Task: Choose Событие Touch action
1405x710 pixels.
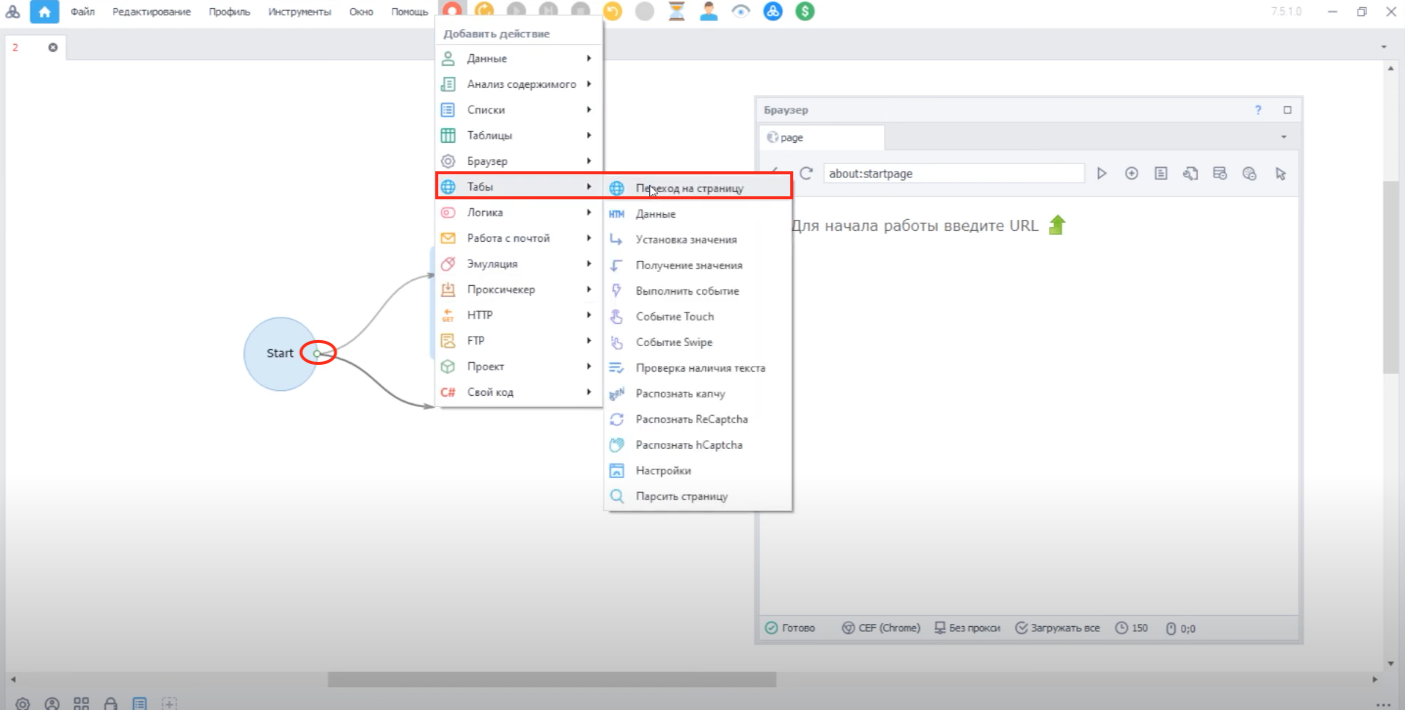Action: [698, 317]
